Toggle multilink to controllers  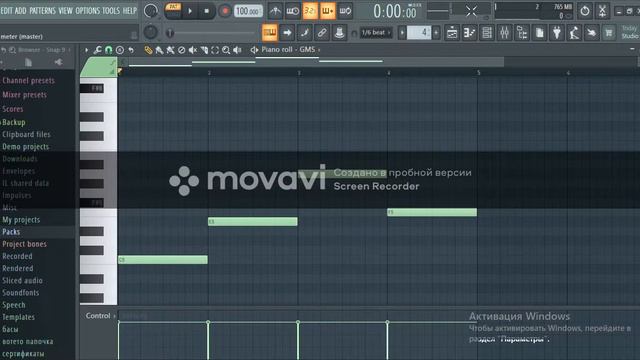(x=322, y=33)
